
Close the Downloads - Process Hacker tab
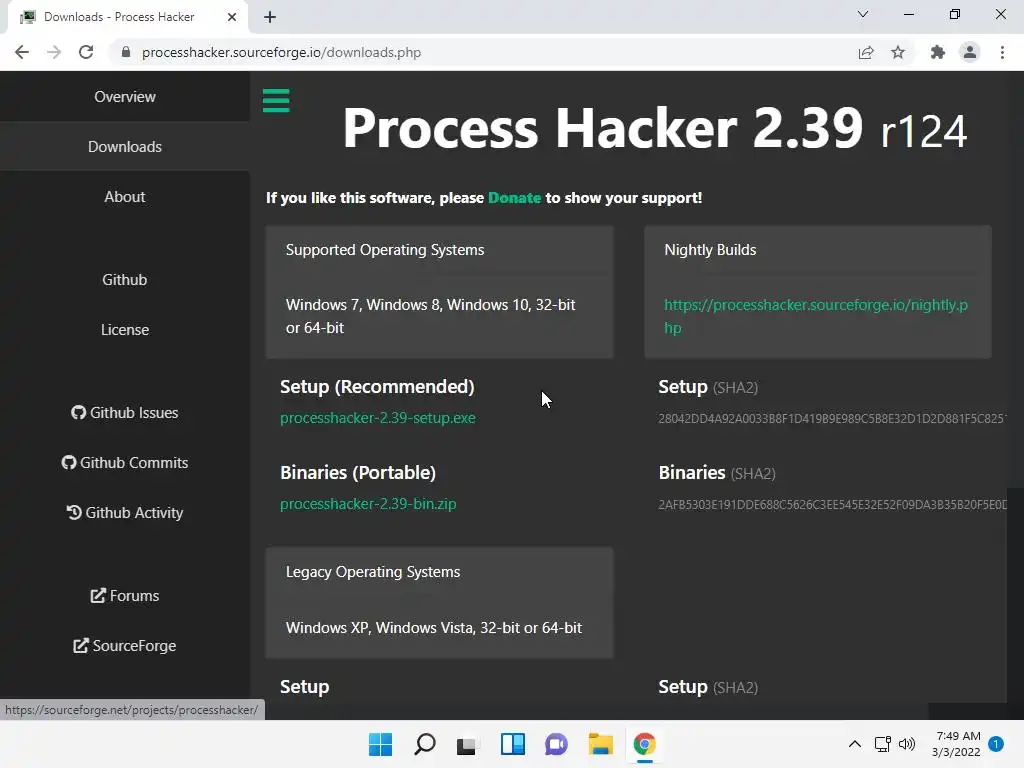click(x=232, y=17)
